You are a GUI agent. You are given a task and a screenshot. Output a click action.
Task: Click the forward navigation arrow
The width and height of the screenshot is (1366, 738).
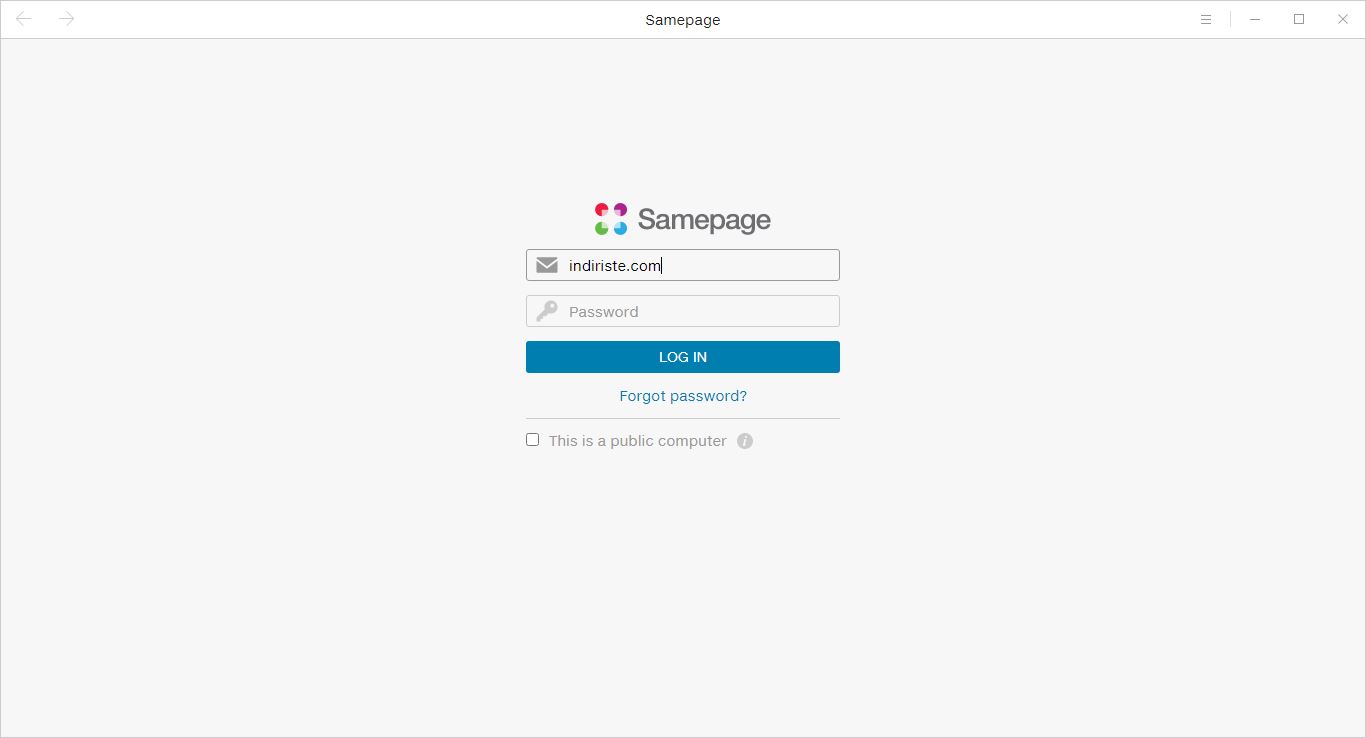(67, 19)
